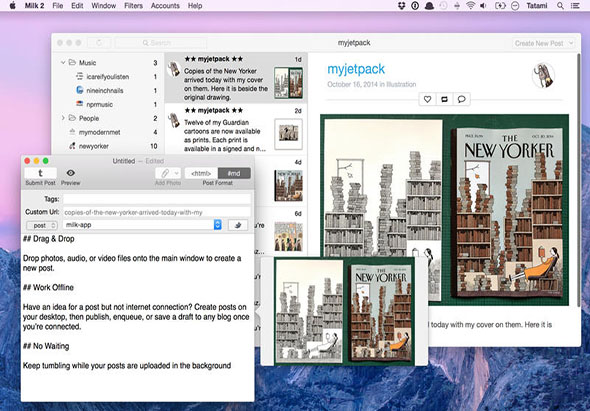Select nineinchnails blog in sidebar
Screen dimensions: 590x411
click(x=108, y=91)
